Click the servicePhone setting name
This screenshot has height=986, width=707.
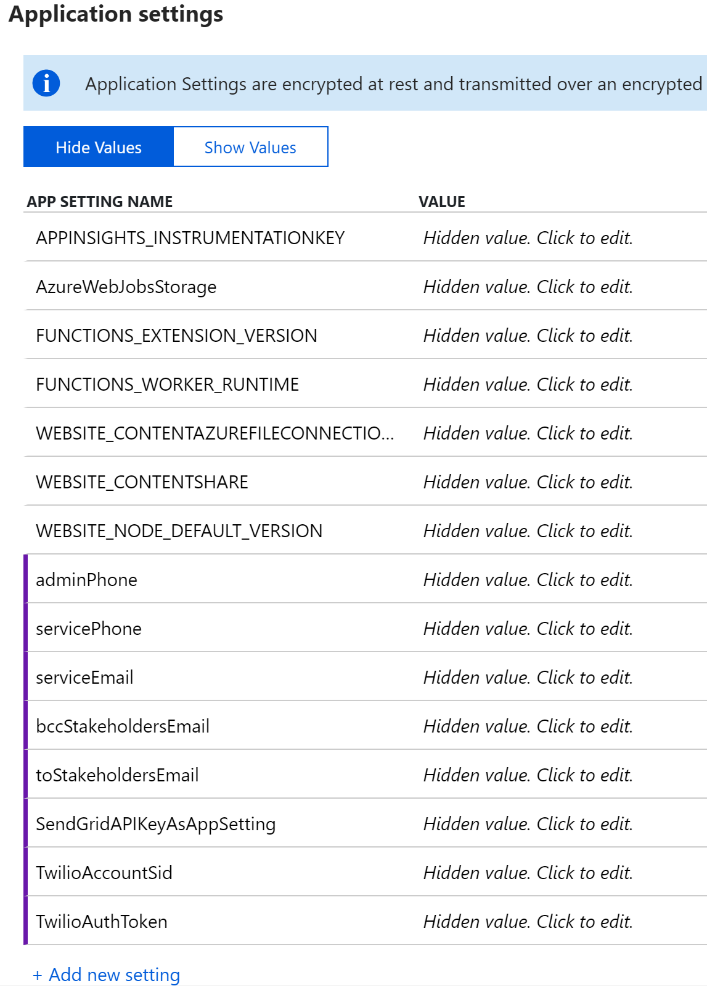(x=89, y=629)
